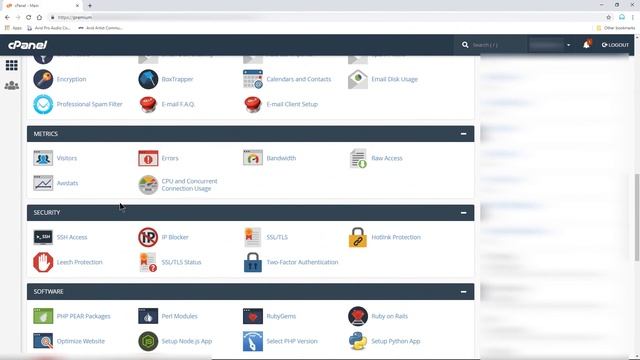Click the browser home button
640x360 pixels.
click(39, 18)
